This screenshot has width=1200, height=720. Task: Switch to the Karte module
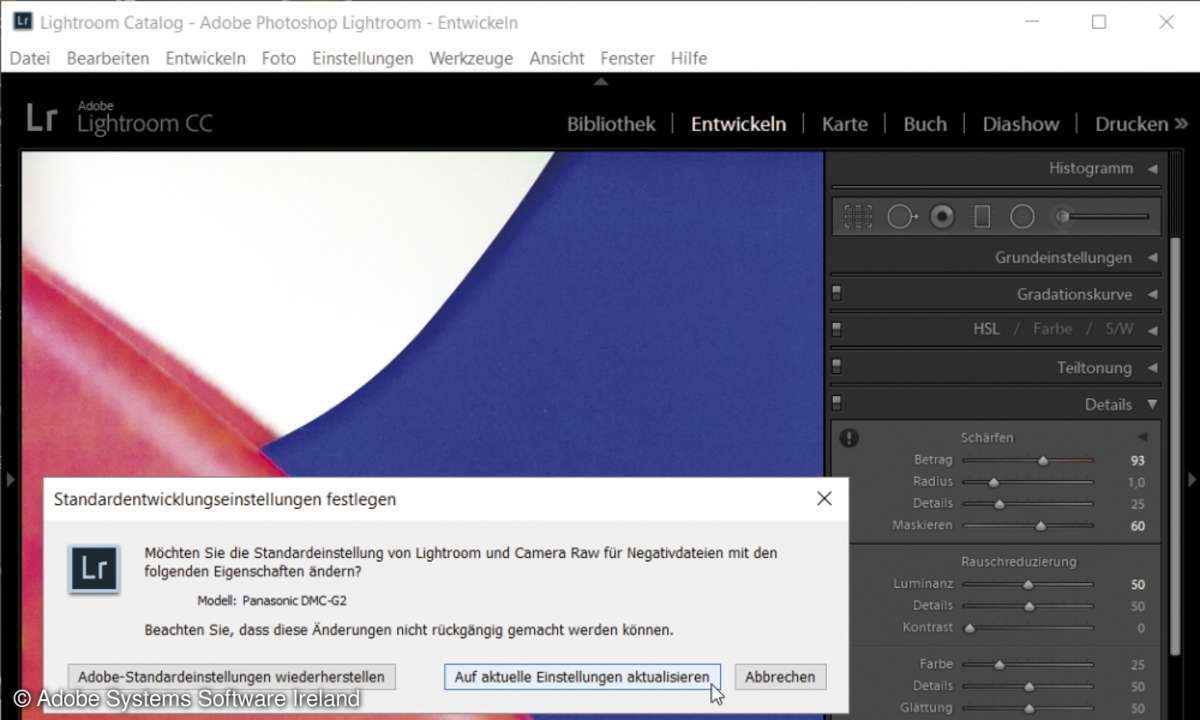point(845,124)
